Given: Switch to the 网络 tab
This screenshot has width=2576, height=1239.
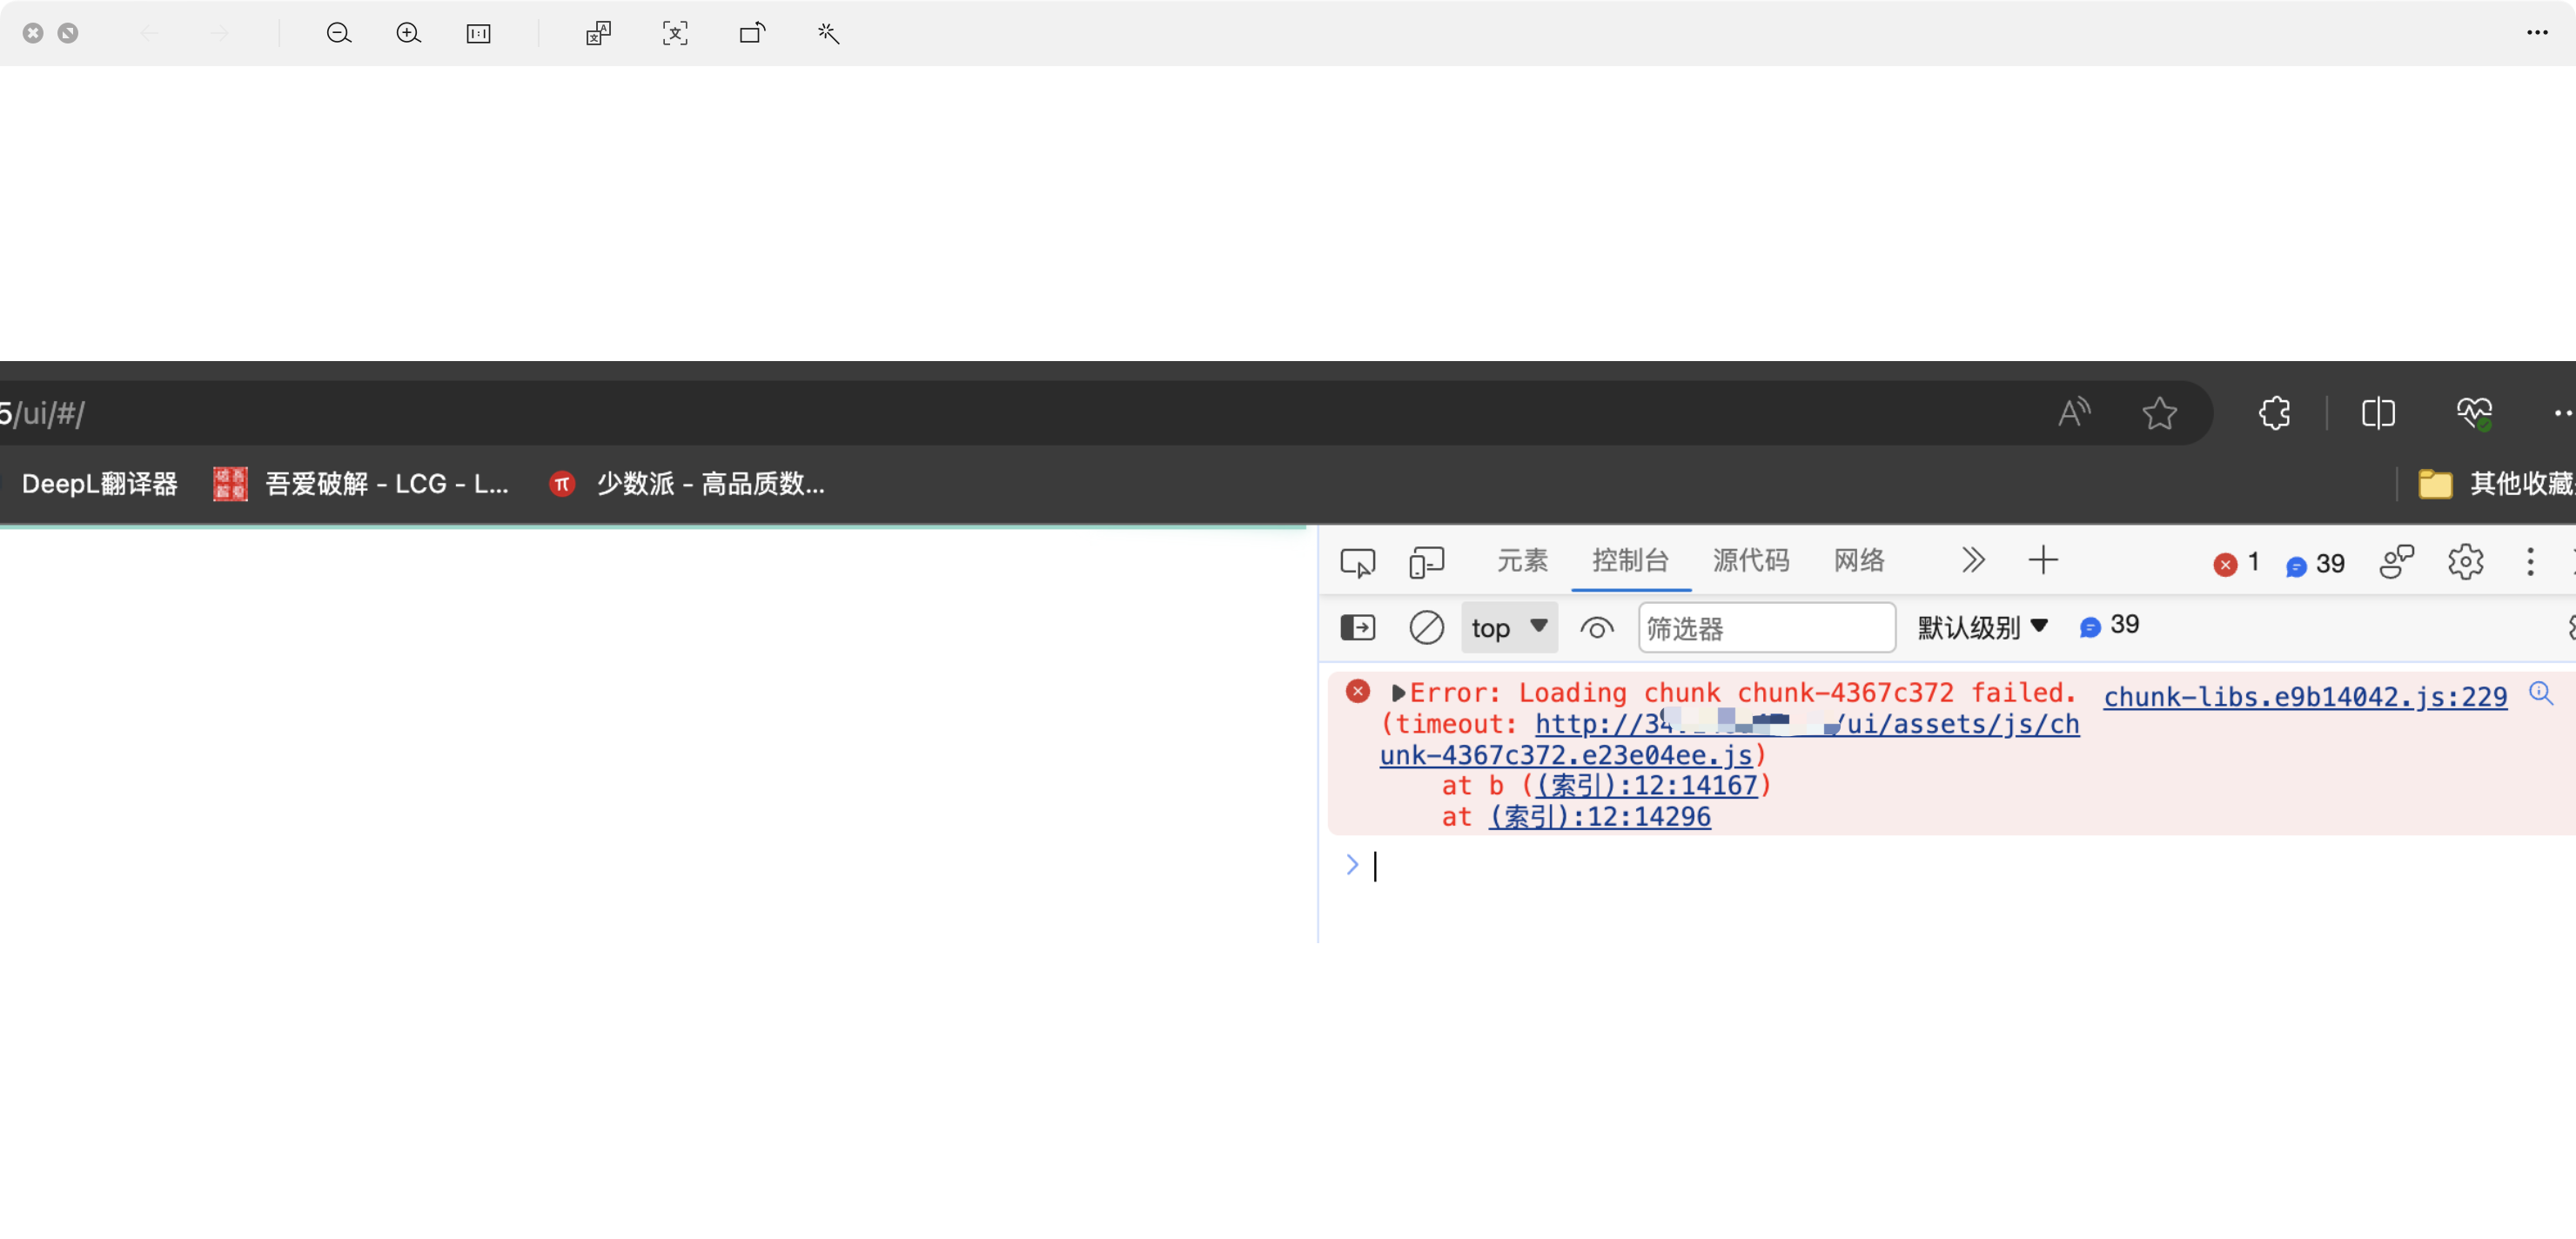Looking at the screenshot, I should pos(1858,562).
